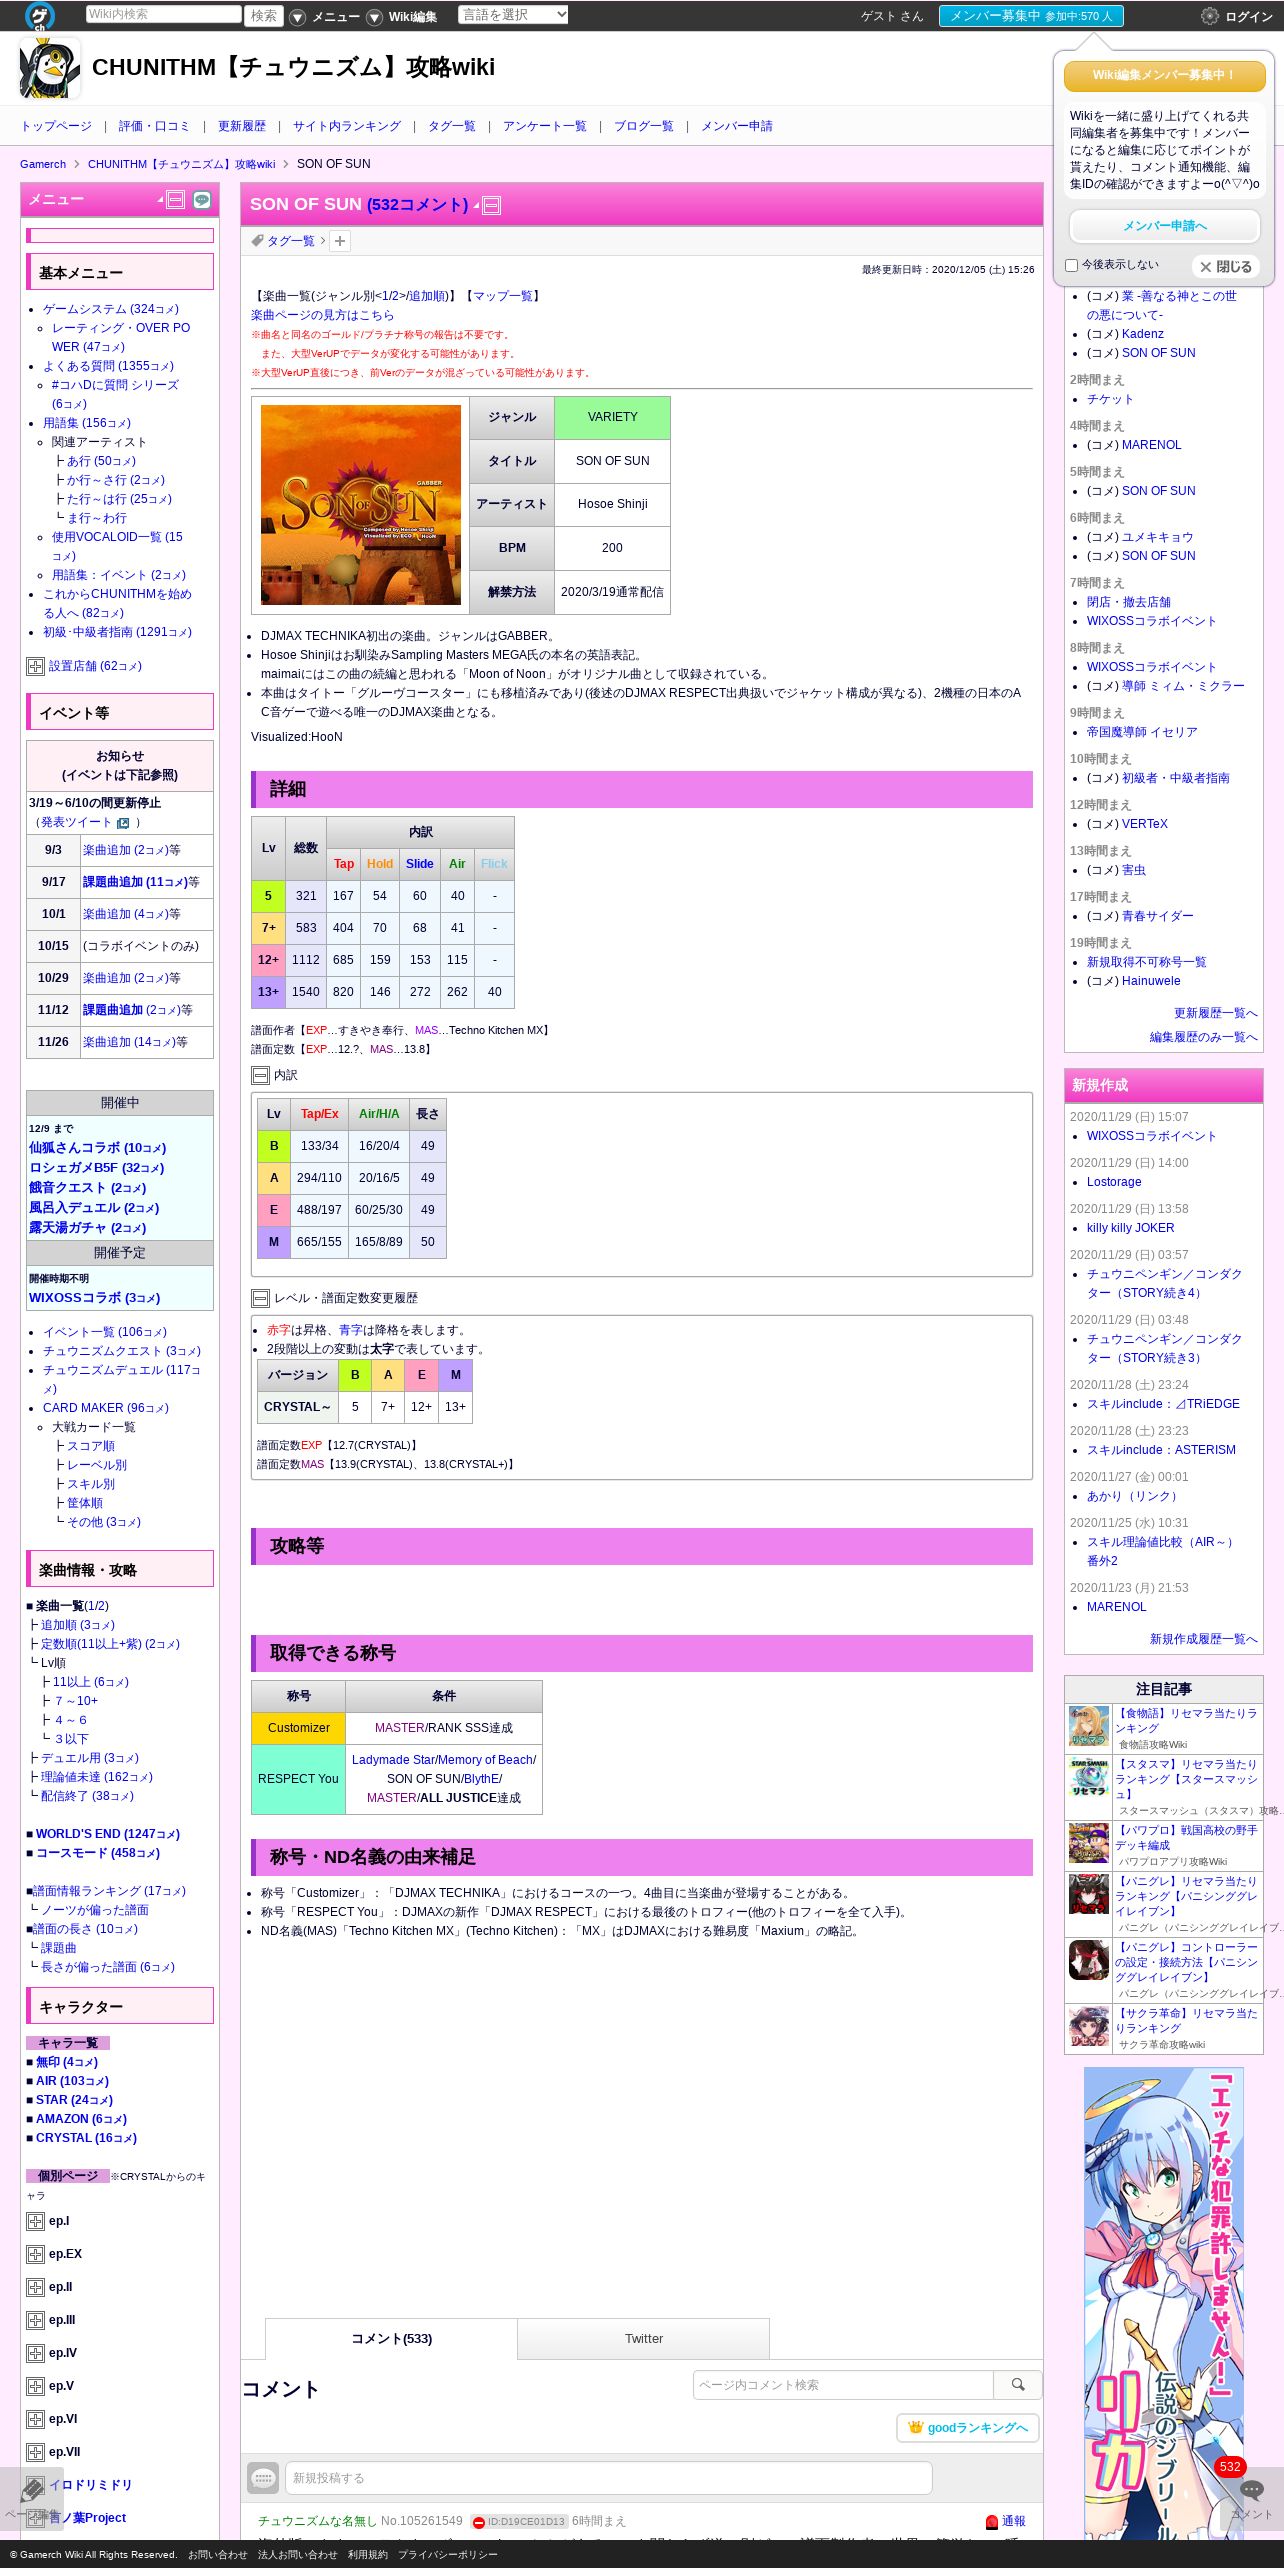The height and width of the screenshot is (2568, 1284).
Task: Focus the Wiki内検索 search field
Action: (x=163, y=14)
